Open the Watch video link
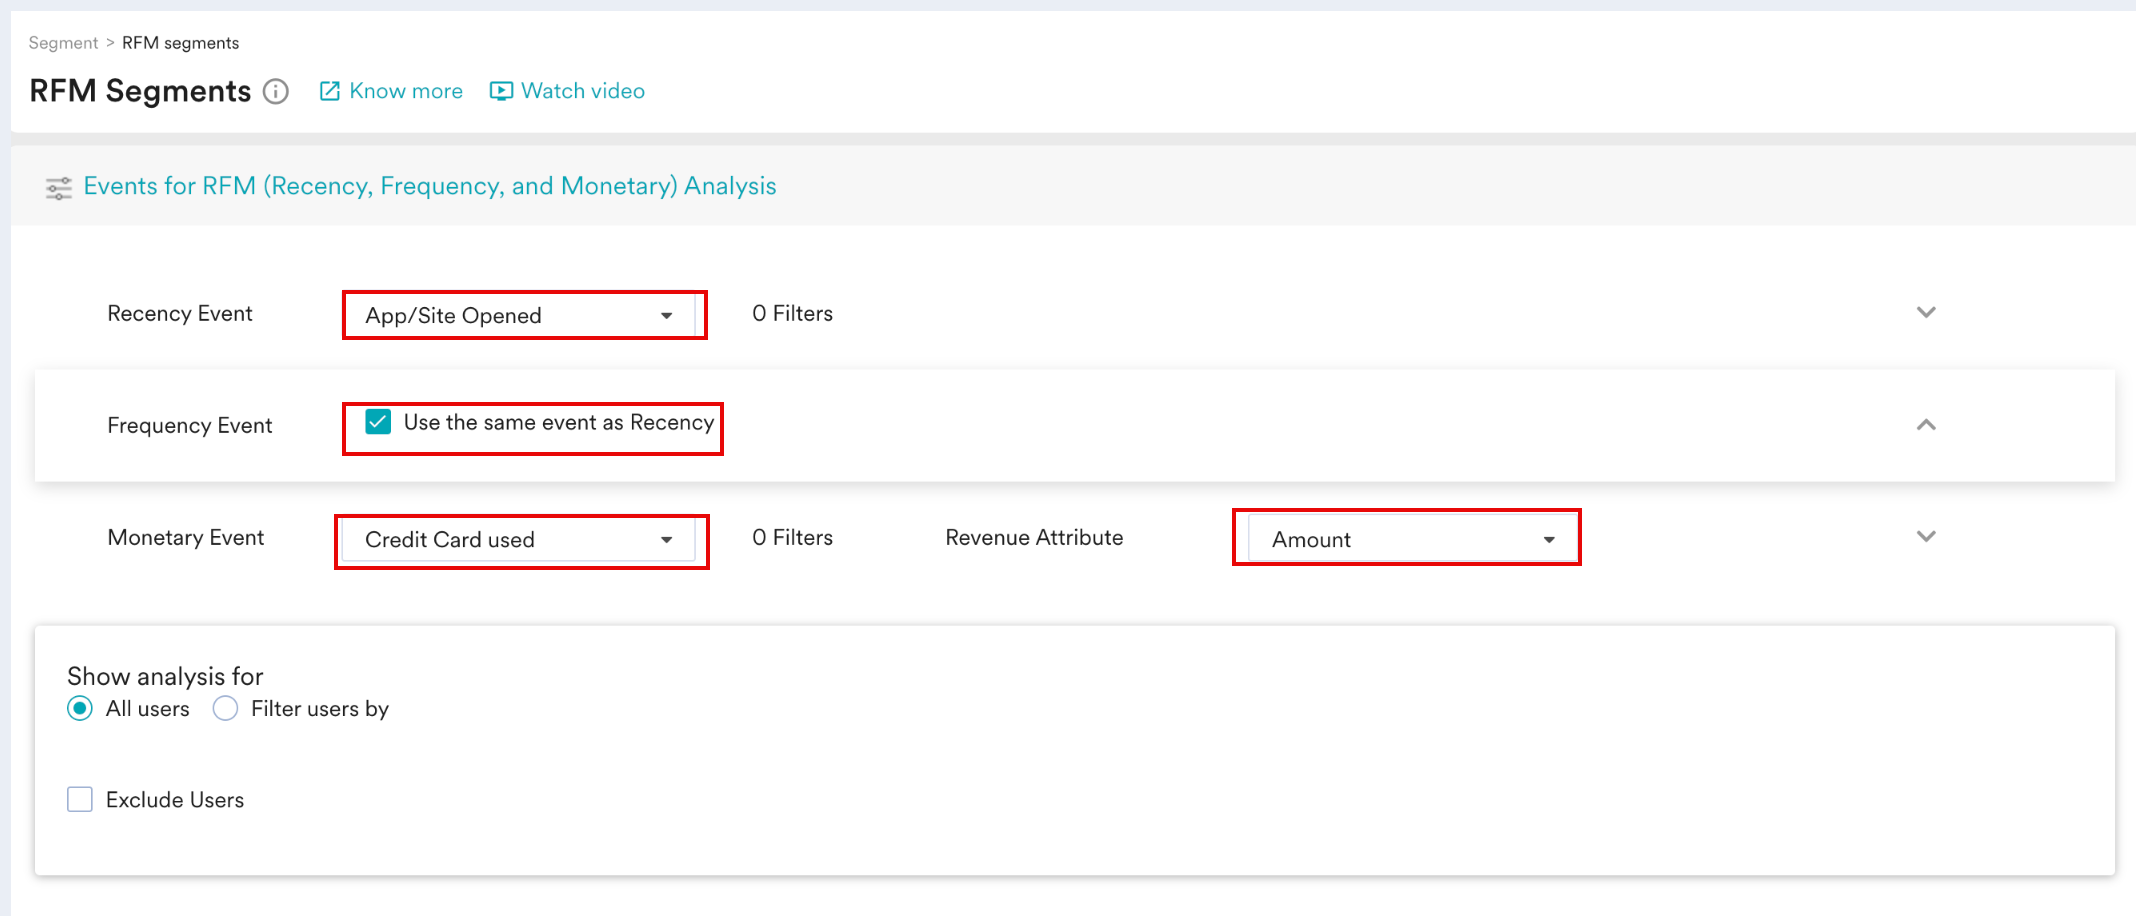The height and width of the screenshot is (916, 2136). coord(583,91)
